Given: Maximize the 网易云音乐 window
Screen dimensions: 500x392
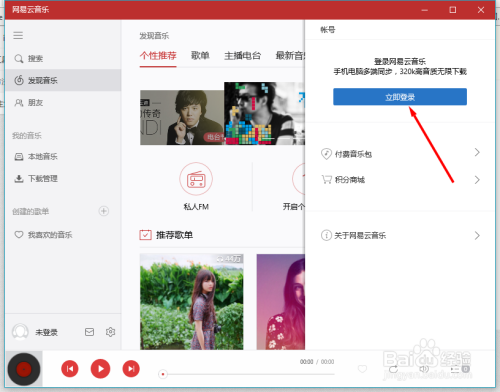Looking at the screenshot, I should tap(453, 10).
